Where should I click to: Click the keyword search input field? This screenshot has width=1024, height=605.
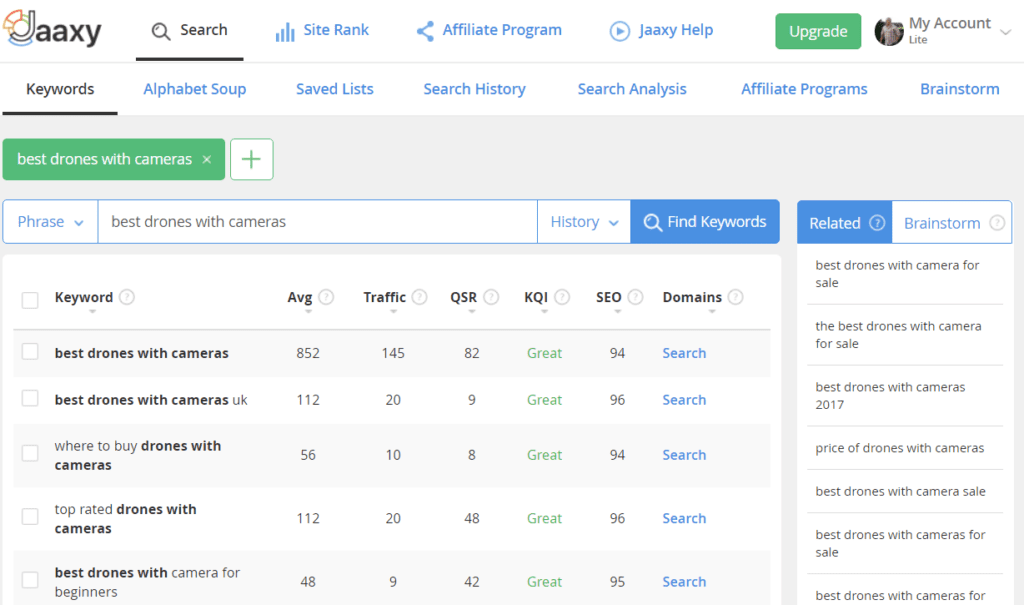tap(318, 222)
